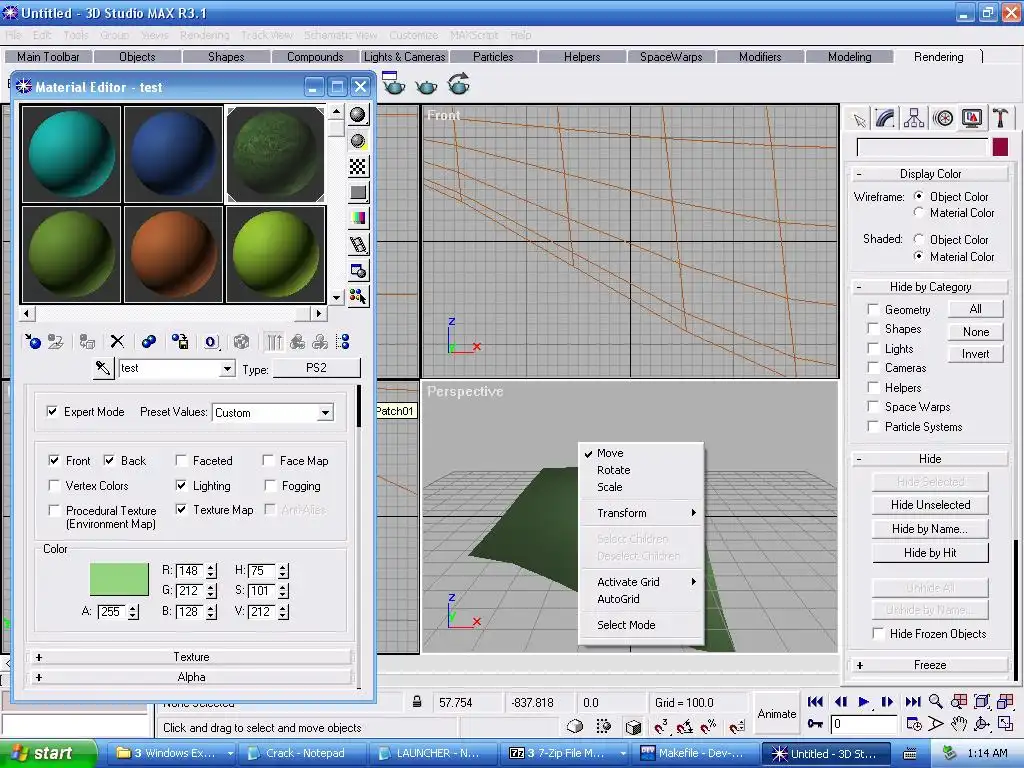Open Transform submenu in context menu

click(641, 513)
